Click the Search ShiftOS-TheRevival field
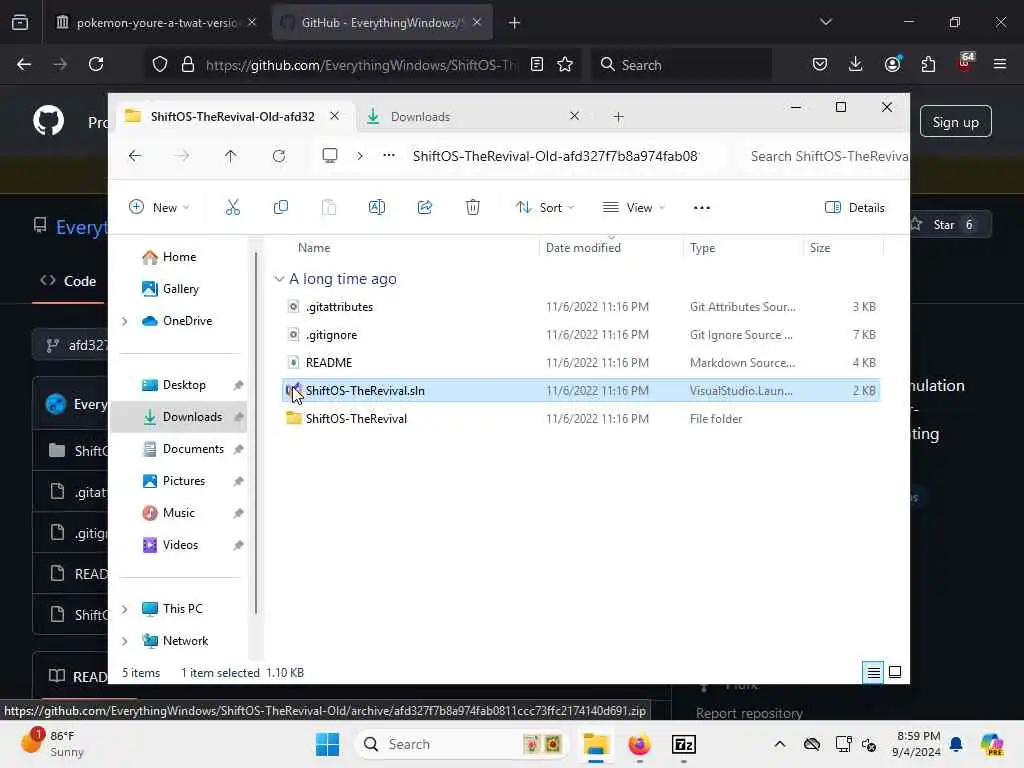Screen dimensions: 1024x768 (x=824, y=156)
